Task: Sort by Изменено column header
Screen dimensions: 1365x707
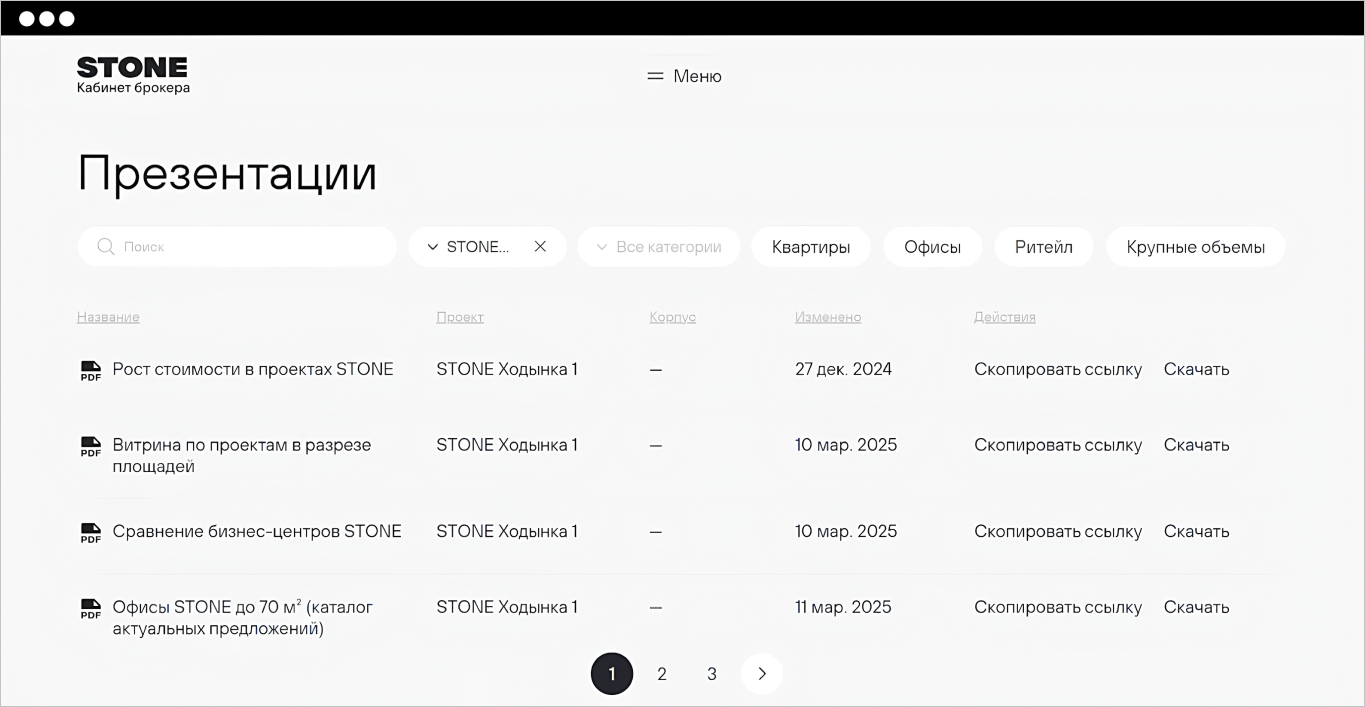Action: (828, 317)
